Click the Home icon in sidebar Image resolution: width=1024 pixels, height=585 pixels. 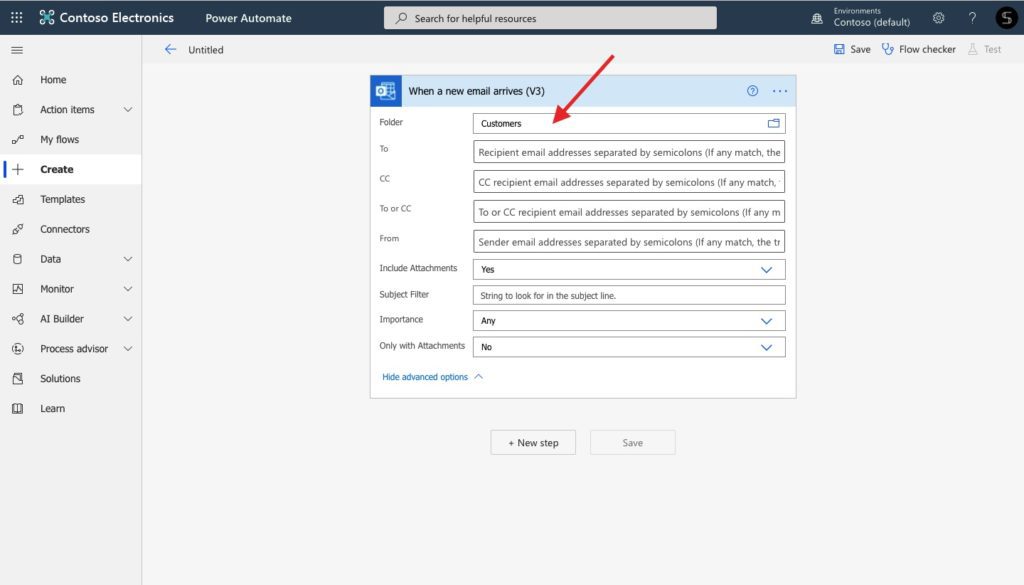[x=18, y=80]
